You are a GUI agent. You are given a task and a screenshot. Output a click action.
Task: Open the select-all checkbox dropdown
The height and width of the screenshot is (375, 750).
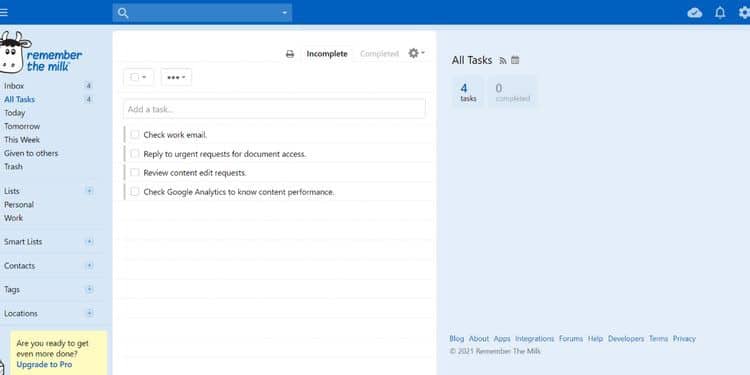(138, 77)
